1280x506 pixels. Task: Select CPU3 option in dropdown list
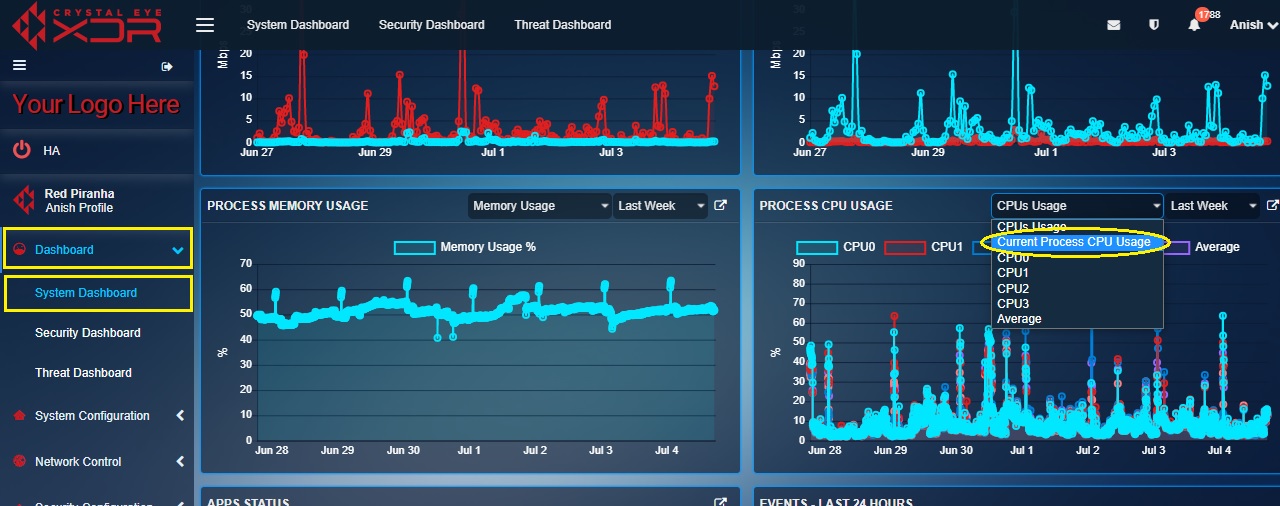[x=1077, y=303]
